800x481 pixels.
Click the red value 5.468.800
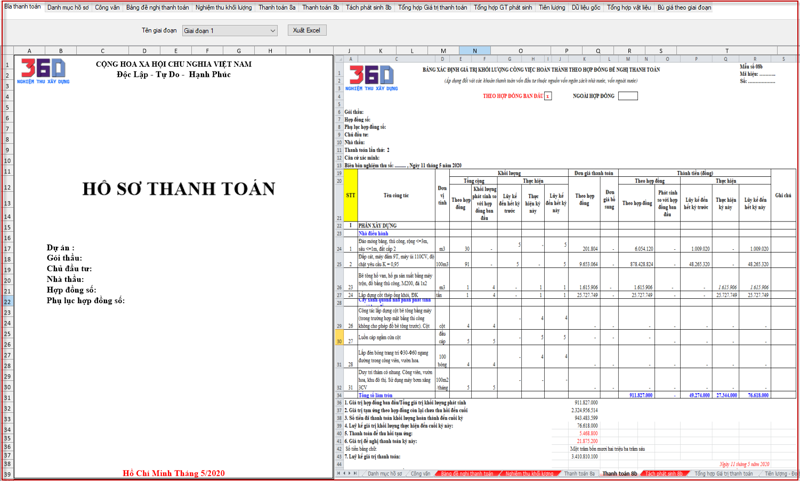pyautogui.click(x=588, y=433)
